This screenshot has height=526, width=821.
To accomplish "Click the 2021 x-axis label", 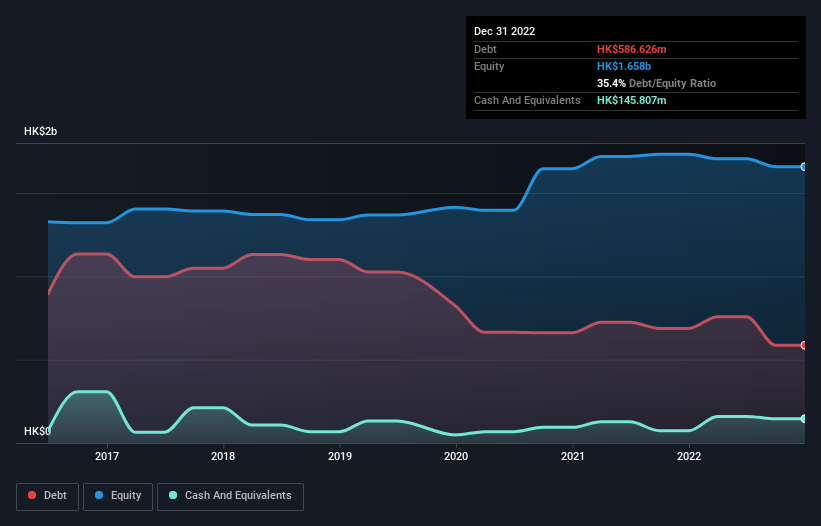I will [573, 456].
